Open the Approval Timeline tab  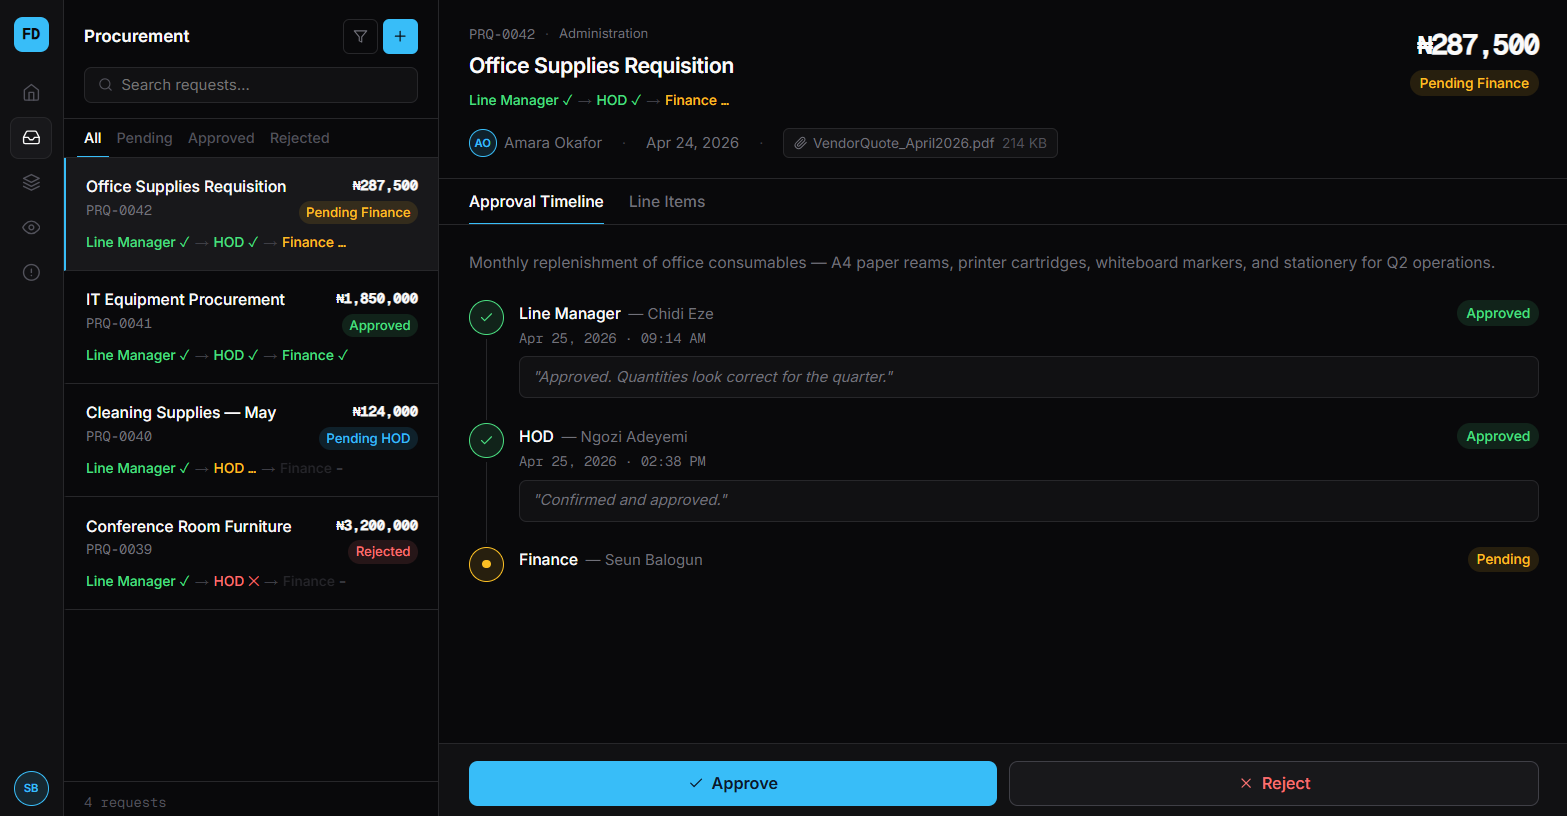[536, 202]
